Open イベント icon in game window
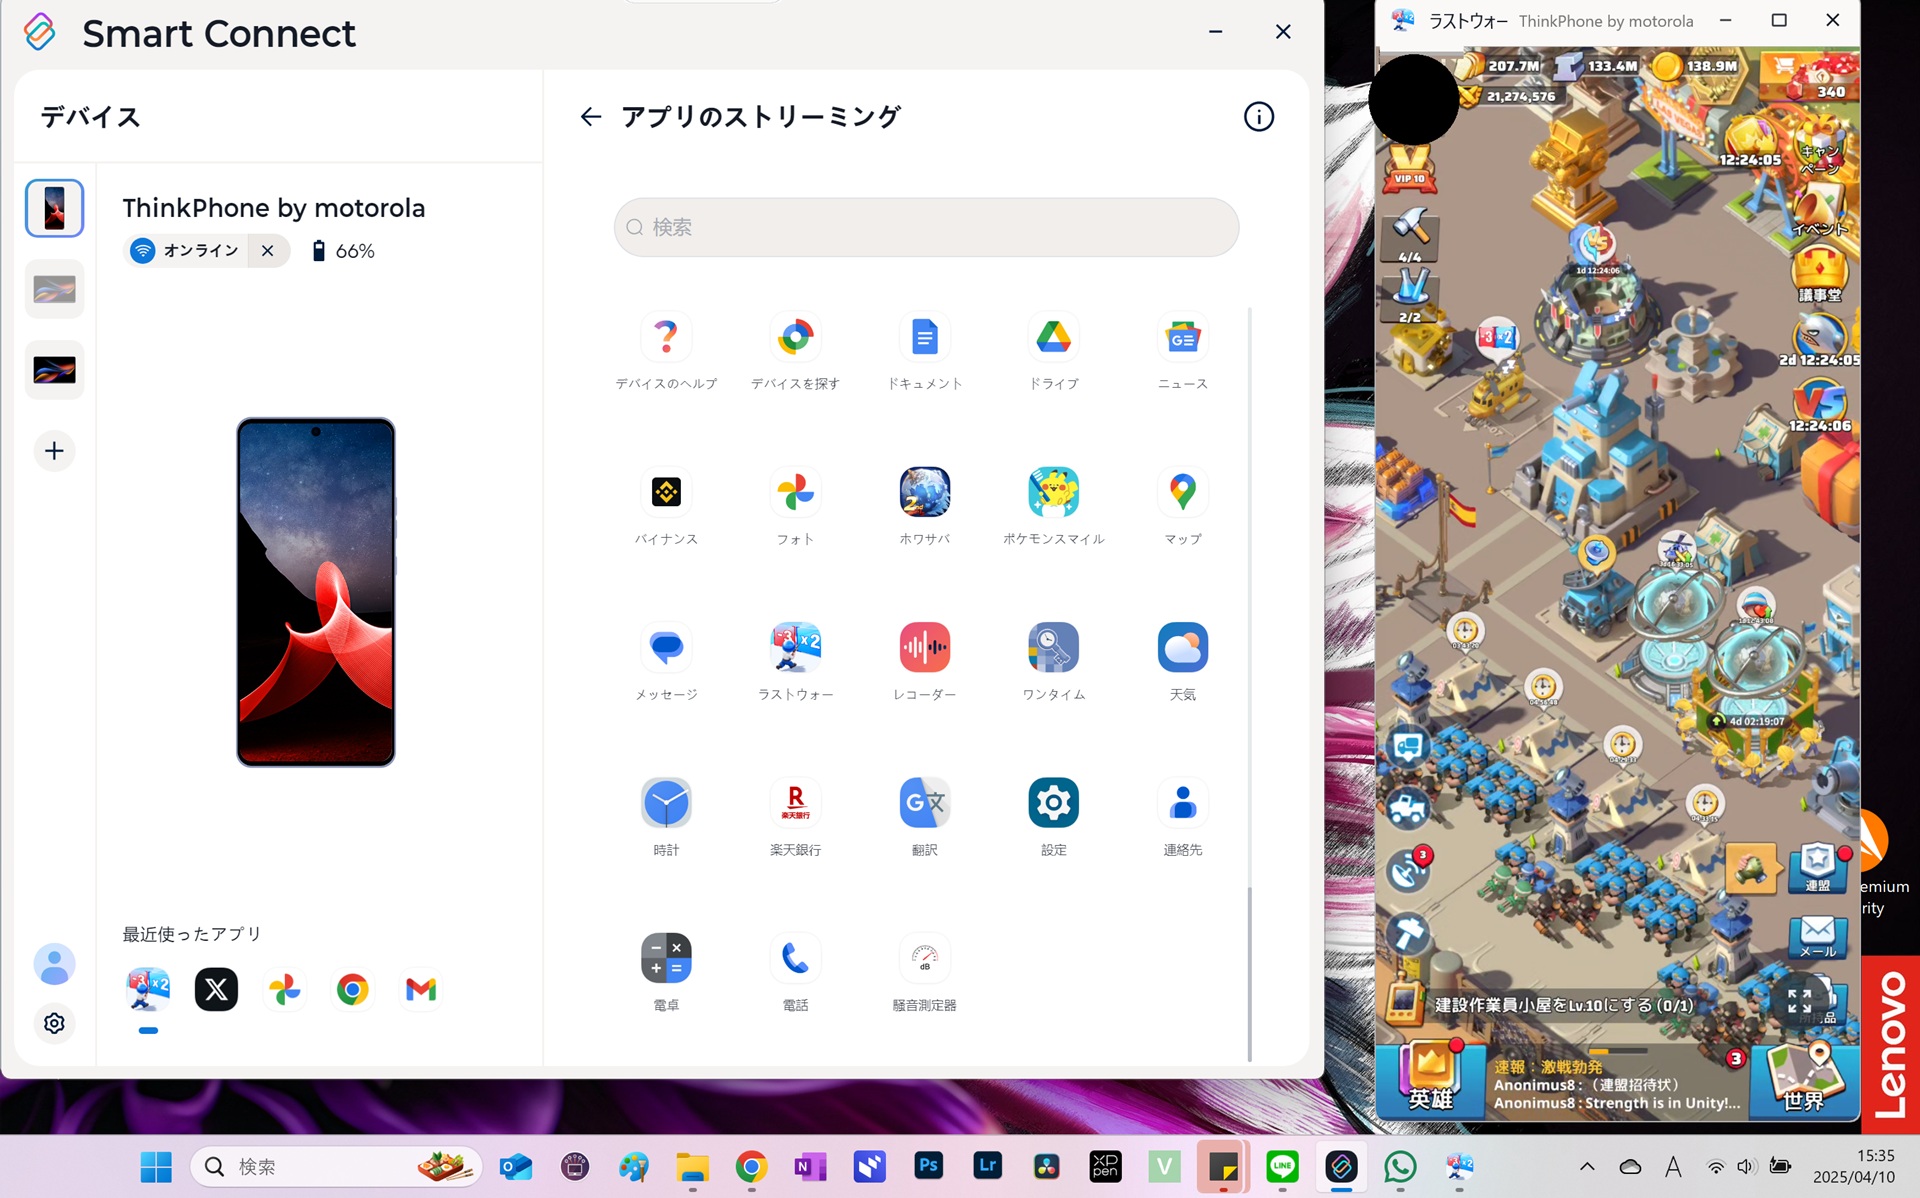Viewport: 1920px width, 1198px height. pyautogui.click(x=1820, y=210)
